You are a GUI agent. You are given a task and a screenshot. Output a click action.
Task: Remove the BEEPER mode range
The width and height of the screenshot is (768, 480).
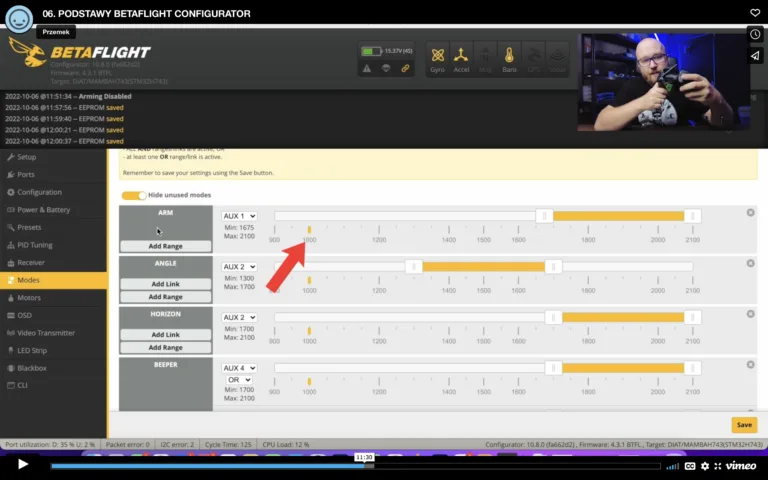(750, 365)
